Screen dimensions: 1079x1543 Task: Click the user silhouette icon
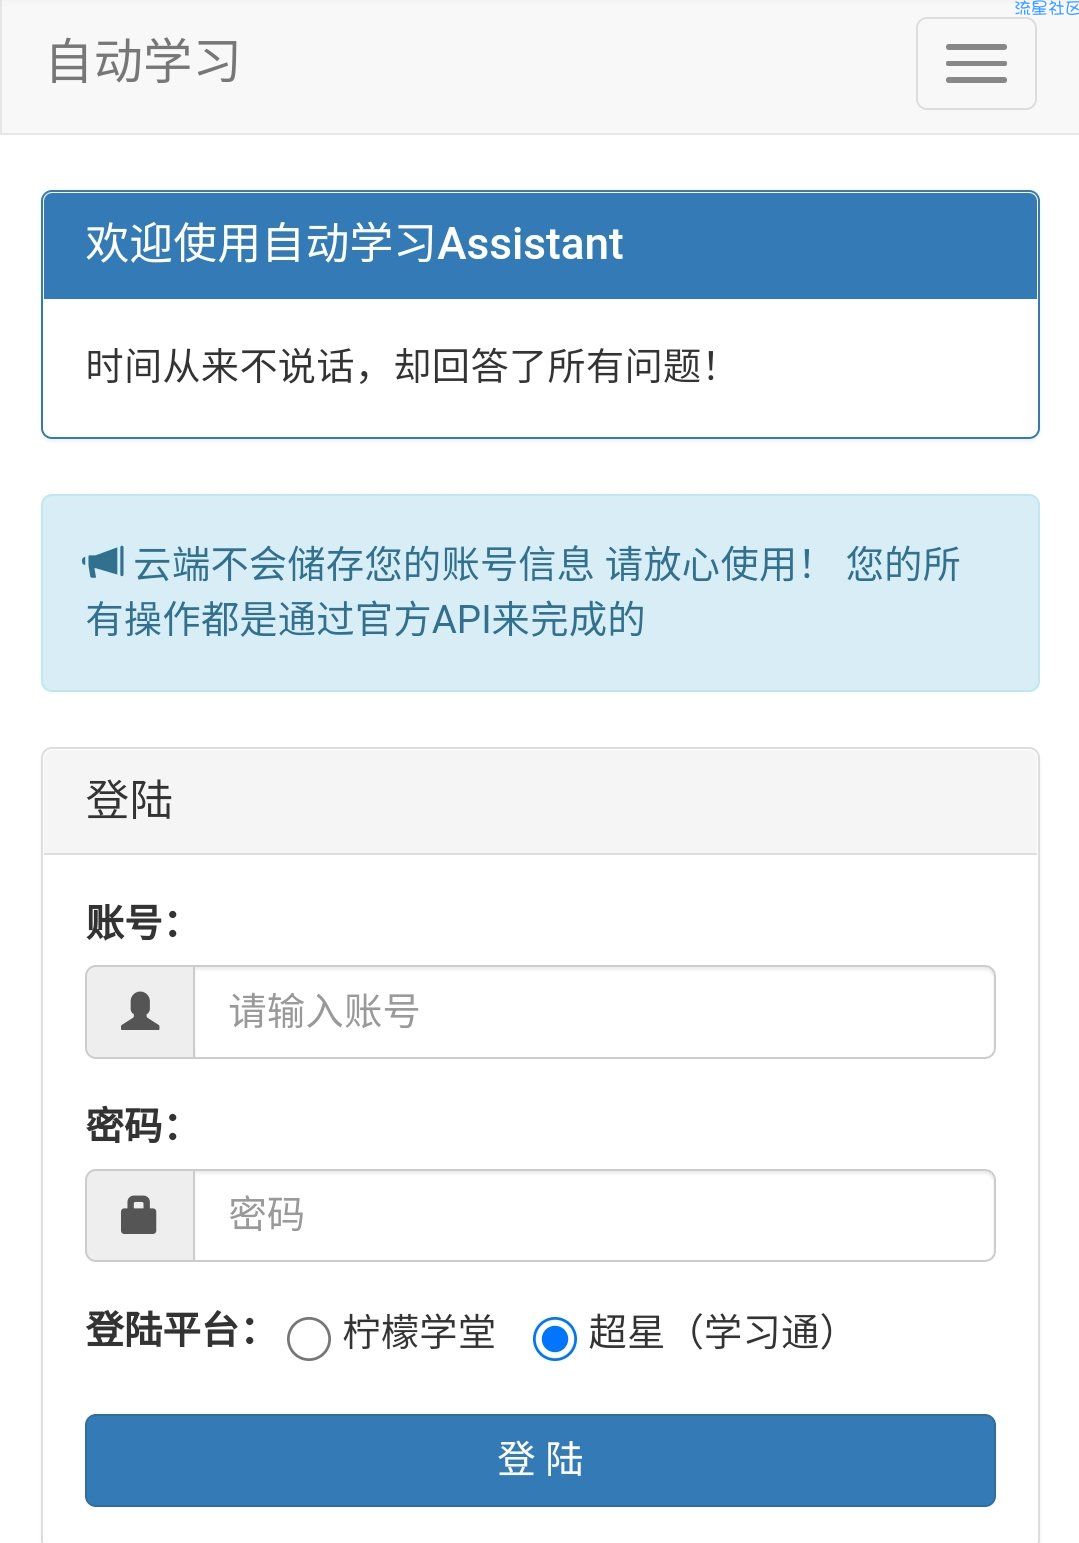[x=140, y=1011]
